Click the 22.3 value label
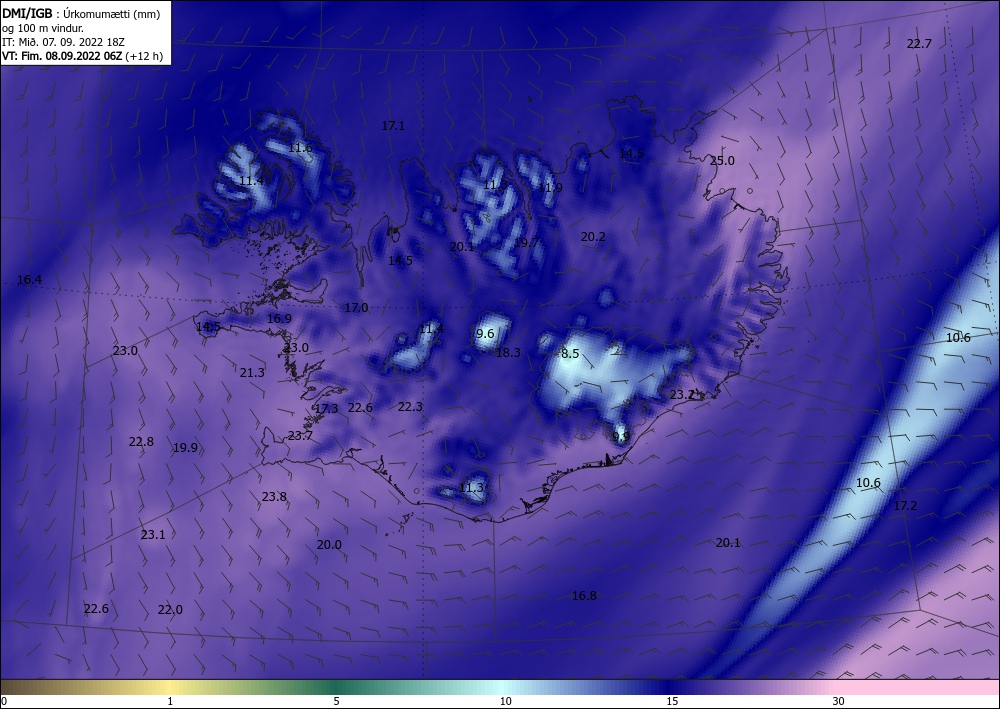The width and height of the screenshot is (1000, 709). pos(410,406)
